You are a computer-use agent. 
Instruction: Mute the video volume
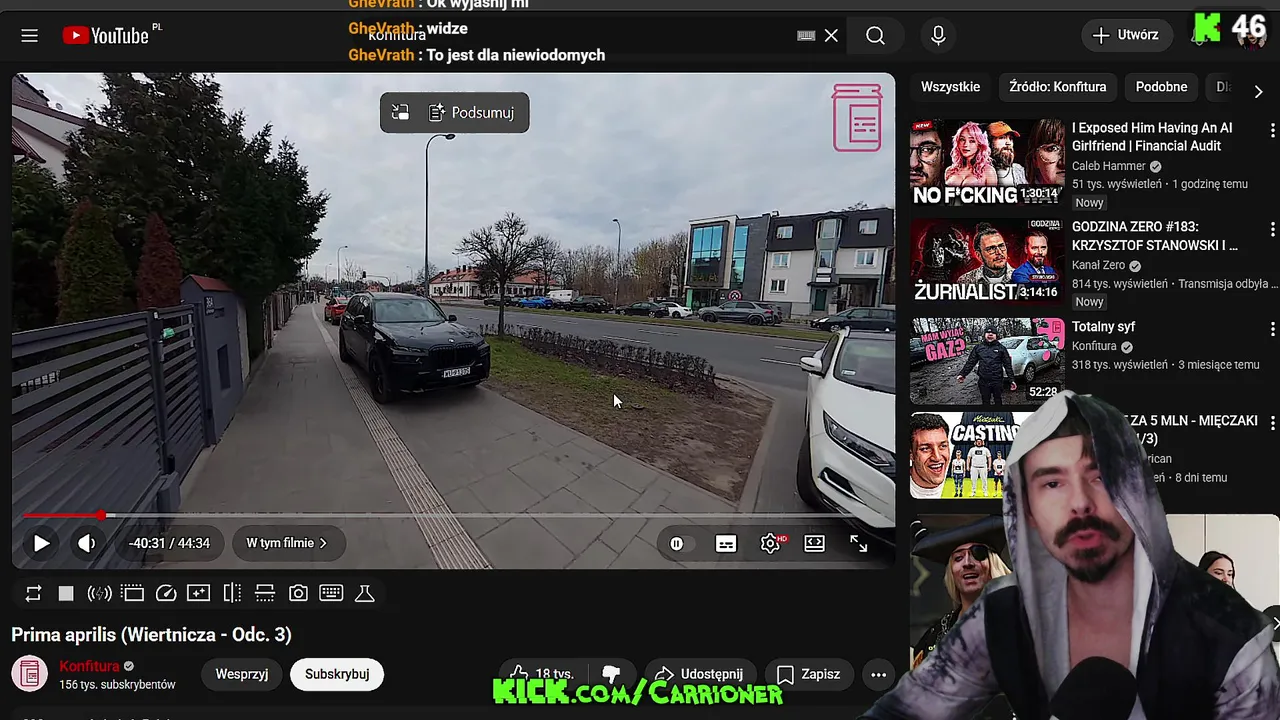pyautogui.click(x=87, y=543)
